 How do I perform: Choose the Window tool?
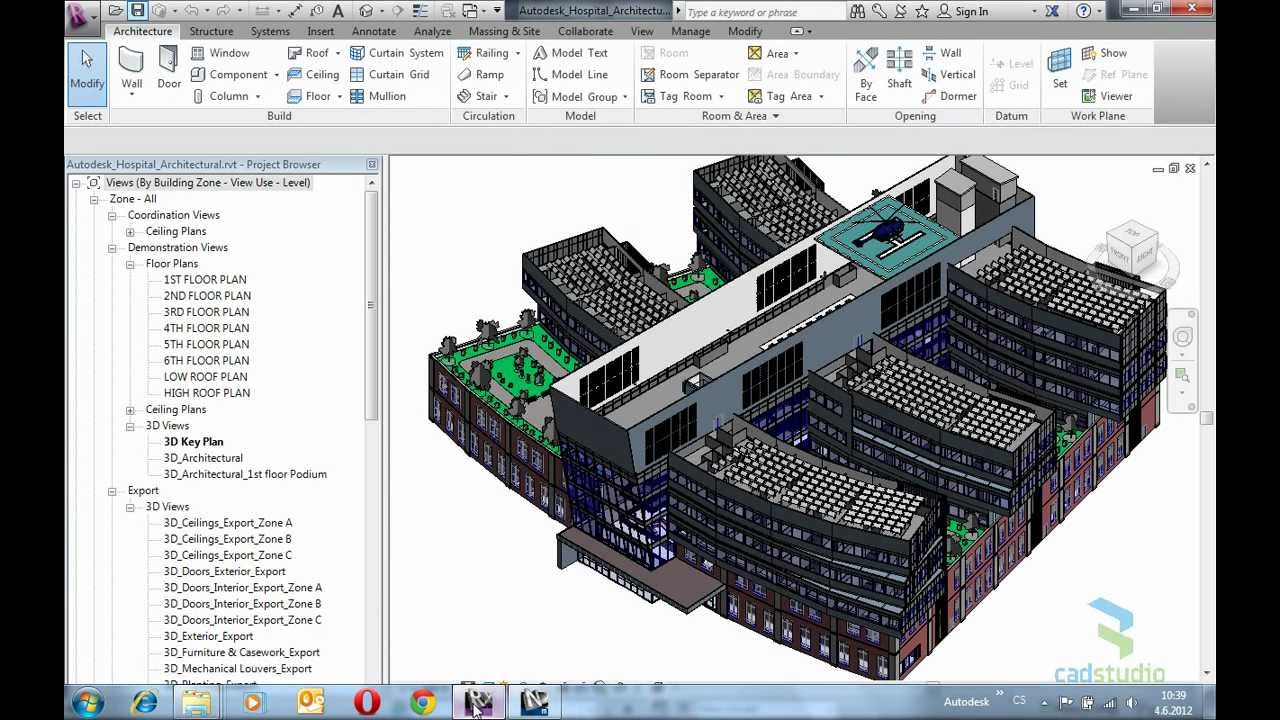(220, 53)
